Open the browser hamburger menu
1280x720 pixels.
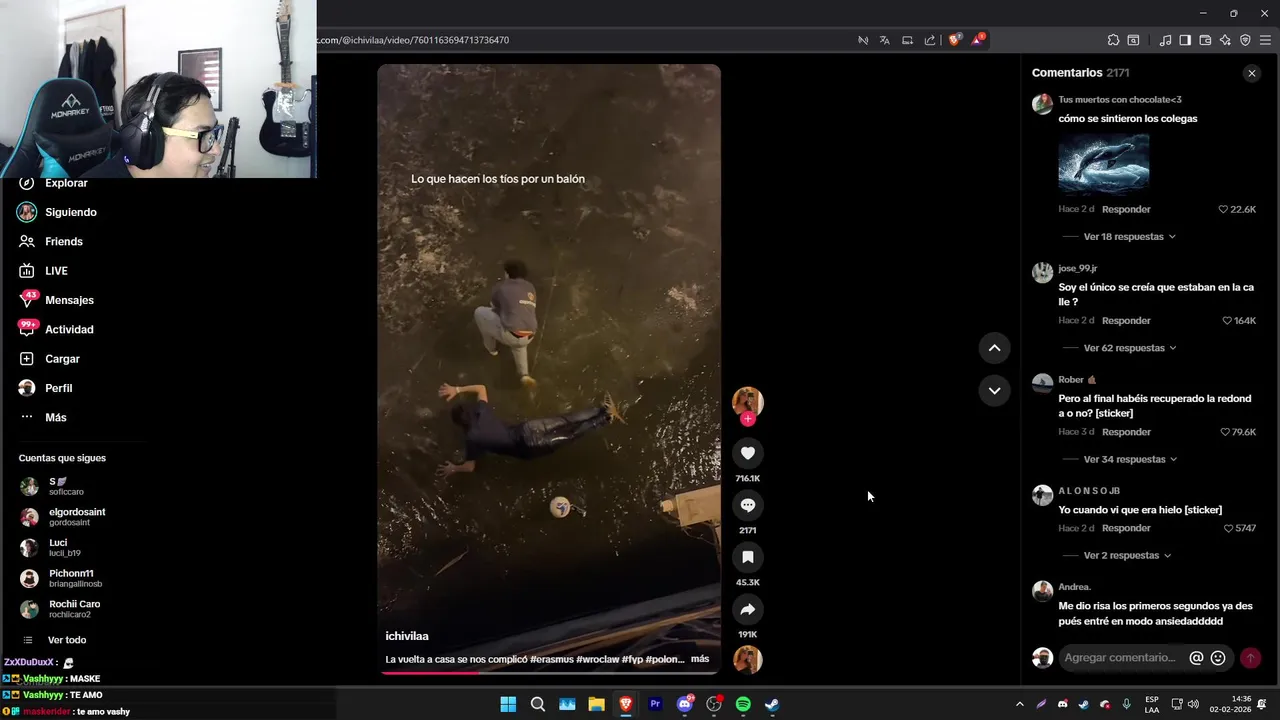(x=1265, y=40)
